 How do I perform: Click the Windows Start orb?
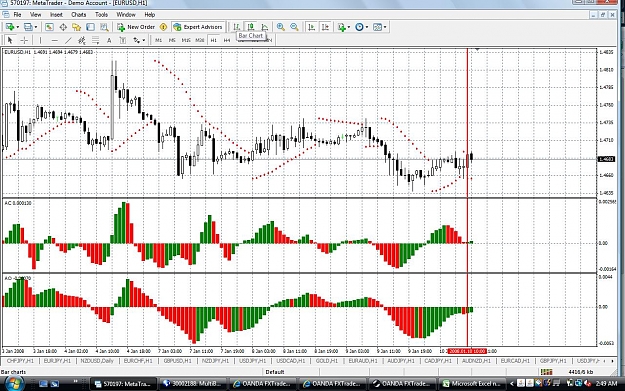pos(14,383)
